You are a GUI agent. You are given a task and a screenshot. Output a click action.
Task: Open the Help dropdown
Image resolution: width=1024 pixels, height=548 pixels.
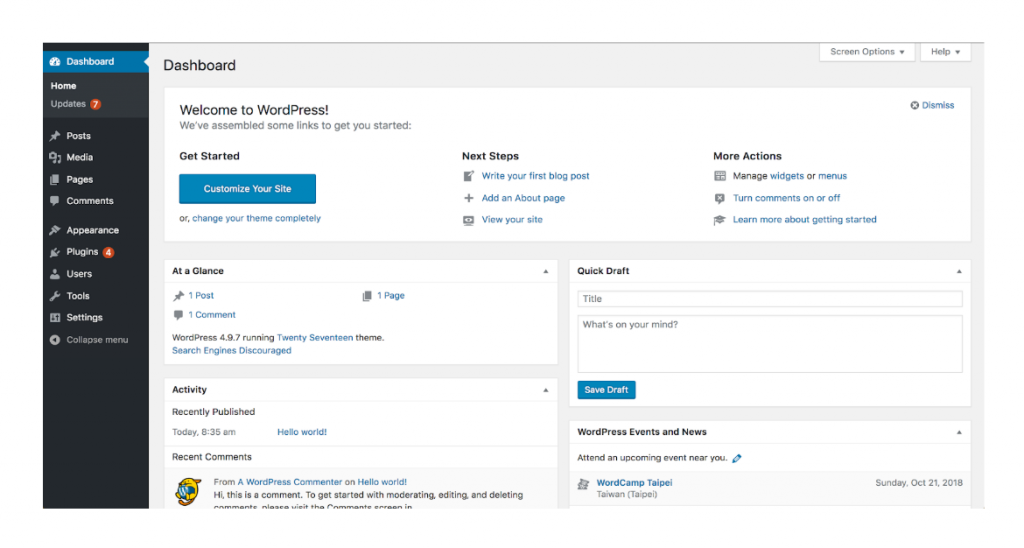pyautogui.click(x=945, y=52)
